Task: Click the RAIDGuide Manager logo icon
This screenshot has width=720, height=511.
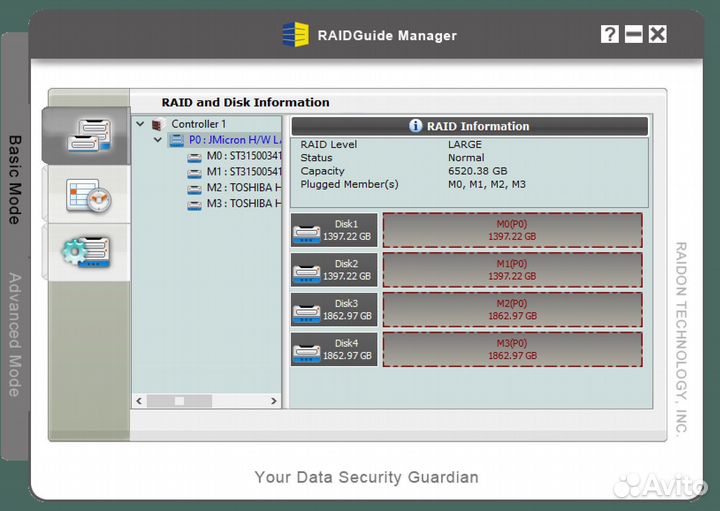Action: coord(296,34)
